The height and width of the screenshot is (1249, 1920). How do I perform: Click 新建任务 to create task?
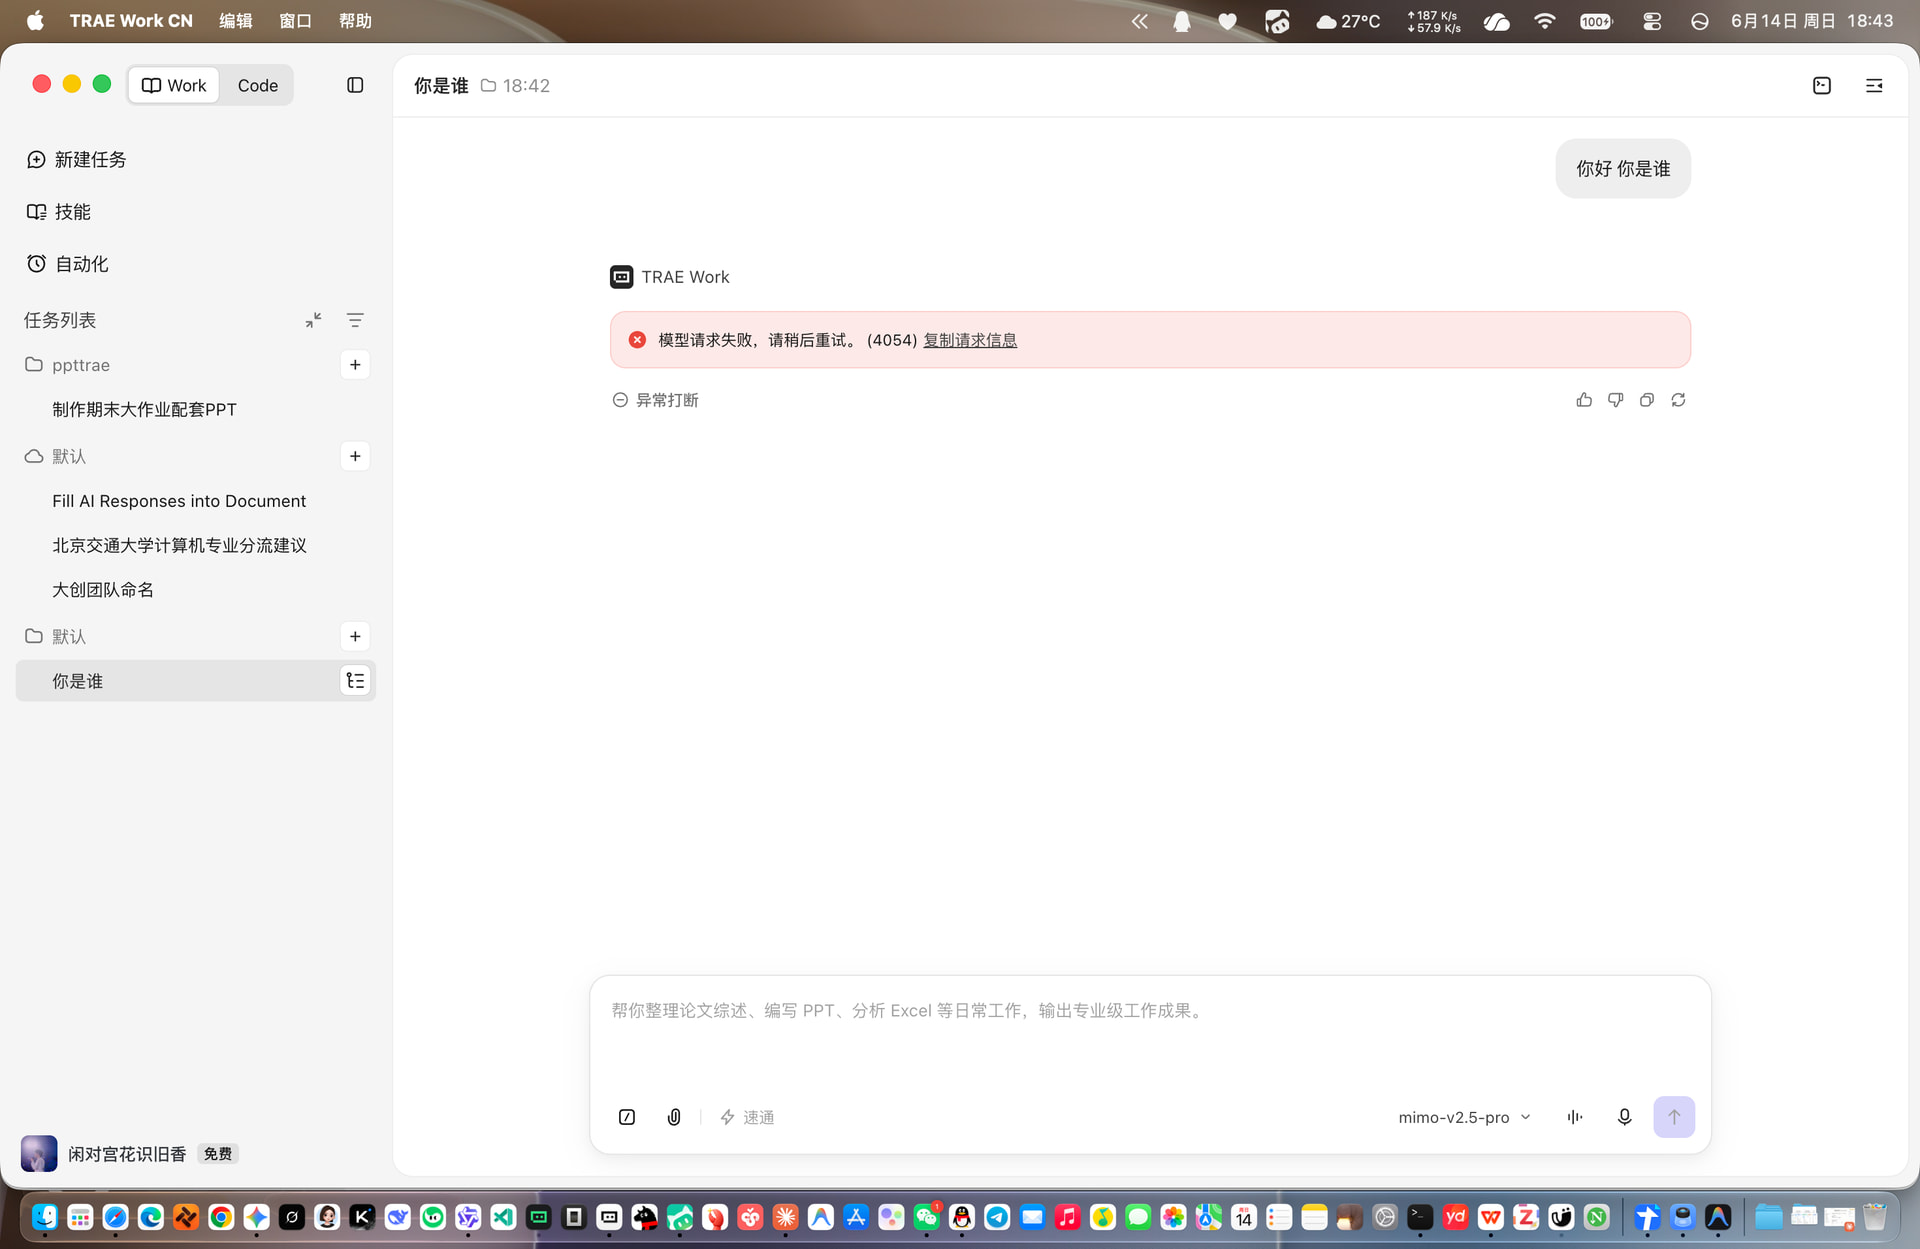point(77,160)
